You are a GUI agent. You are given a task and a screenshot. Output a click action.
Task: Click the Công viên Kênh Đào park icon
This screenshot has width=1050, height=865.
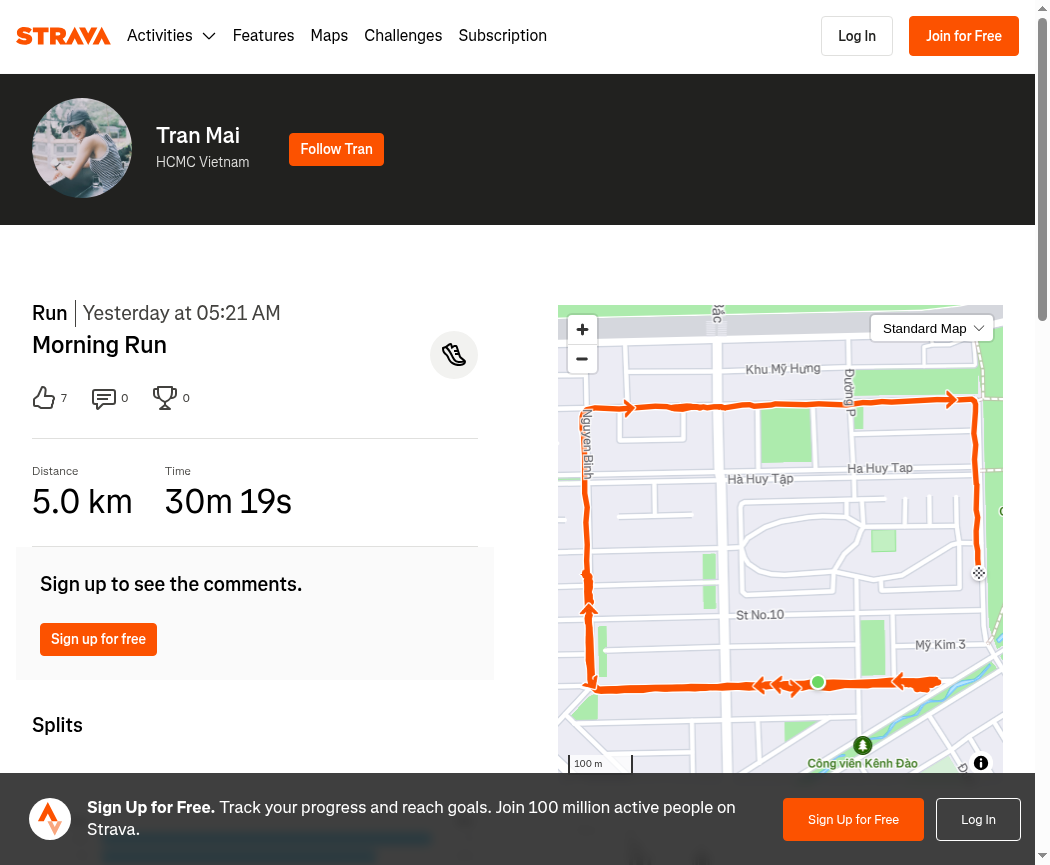[x=862, y=744]
